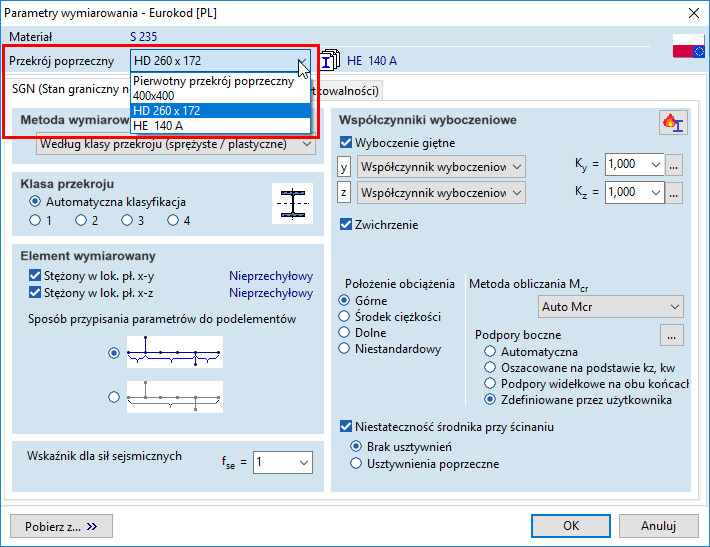710x547 pixels.
Task: Toggle the Zwichrzenie checkbox
Action: coord(346,225)
